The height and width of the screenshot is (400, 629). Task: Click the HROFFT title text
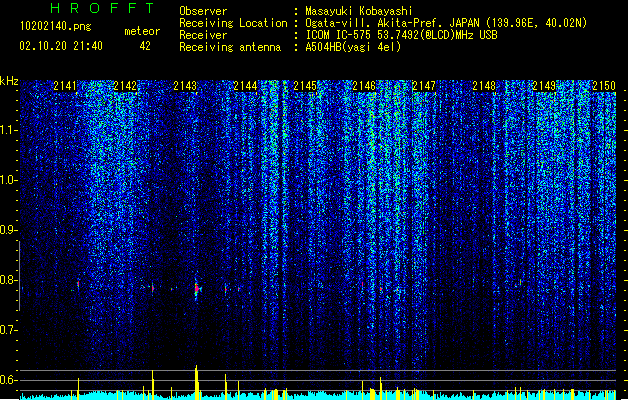click(x=102, y=8)
